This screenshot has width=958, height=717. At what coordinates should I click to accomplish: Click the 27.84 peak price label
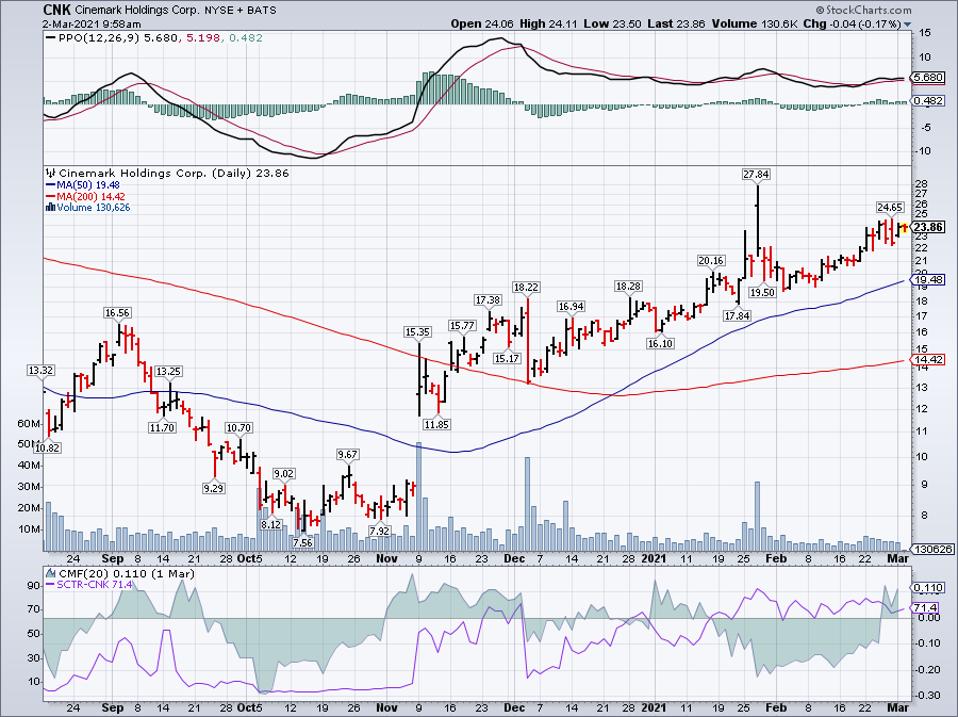pos(756,174)
